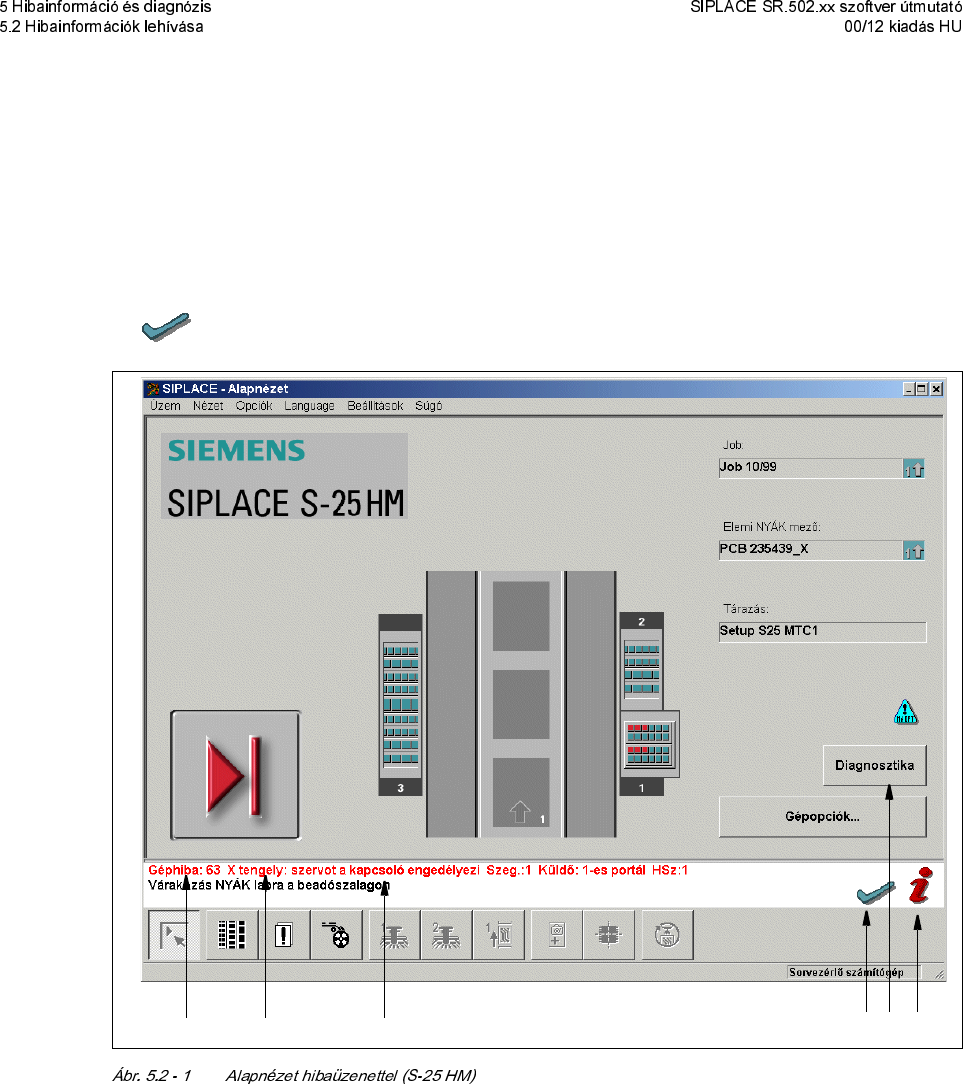This screenshot has width=963, height=1084.
Task: Select feeder table 2 in machine graphic
Action: pyautogui.click(x=642, y=660)
